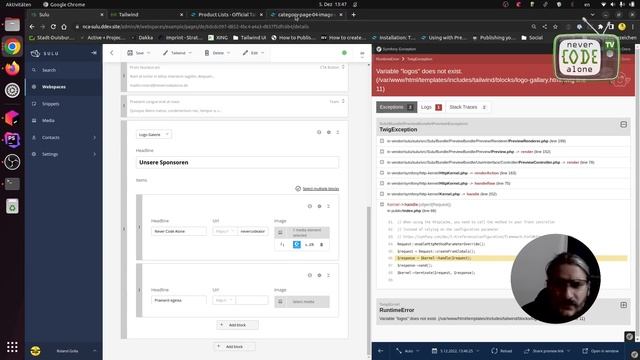Open the Edit dropdown in the toolbar
Image resolution: width=640 pixels, height=360 pixels.
point(253,53)
